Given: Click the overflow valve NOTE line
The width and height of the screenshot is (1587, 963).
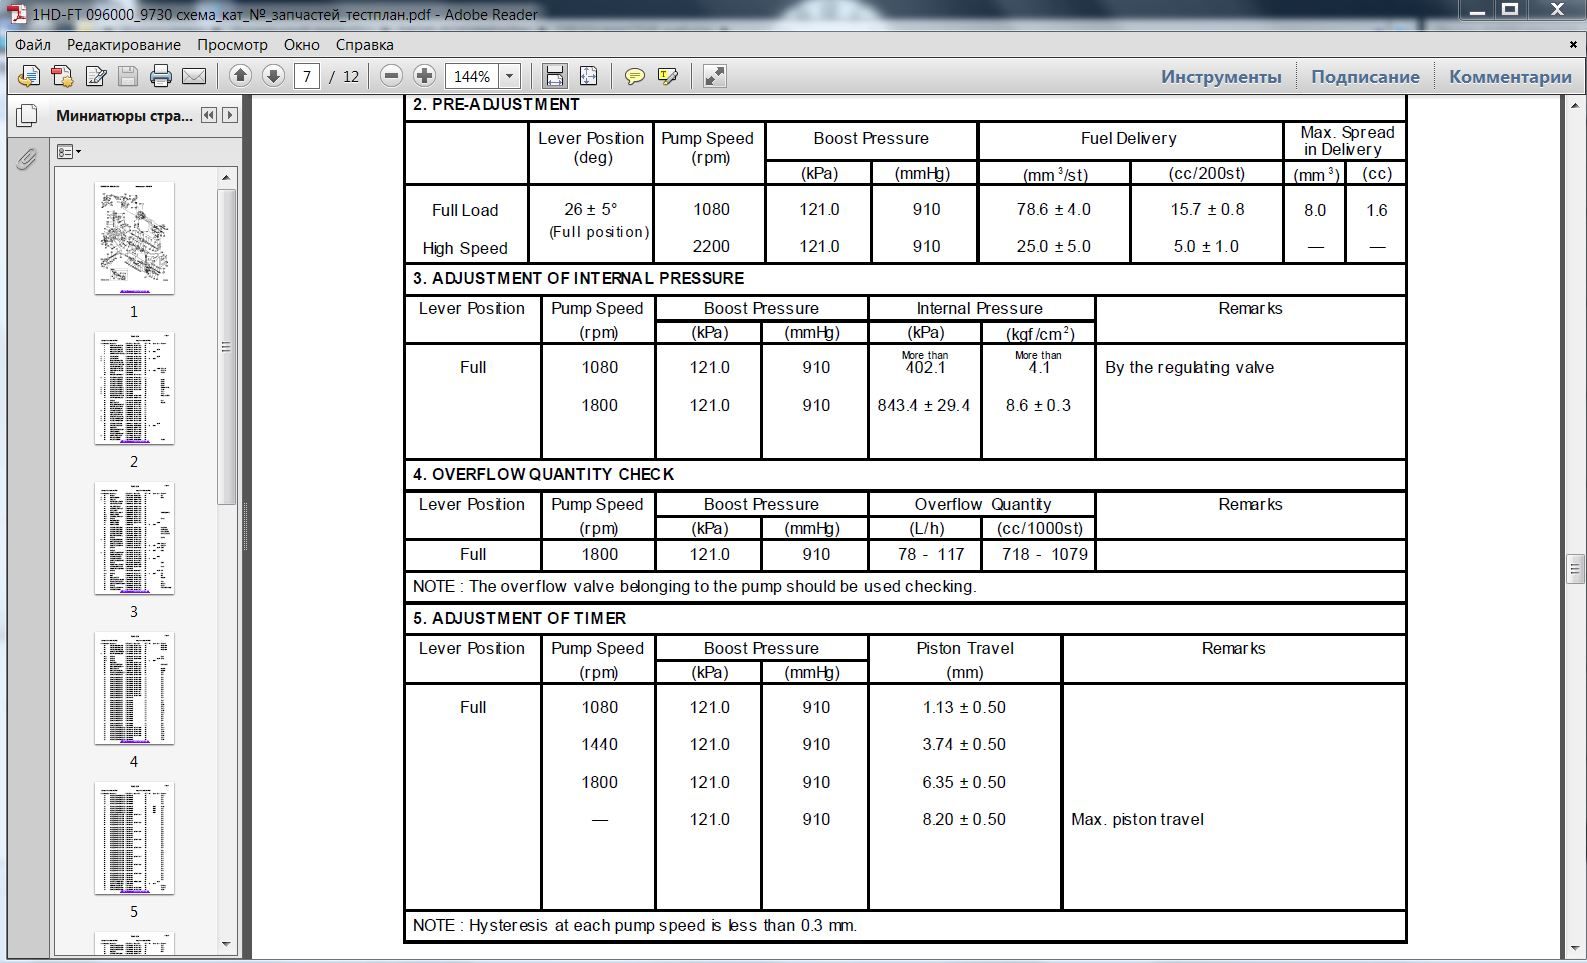Looking at the screenshot, I should [694, 587].
